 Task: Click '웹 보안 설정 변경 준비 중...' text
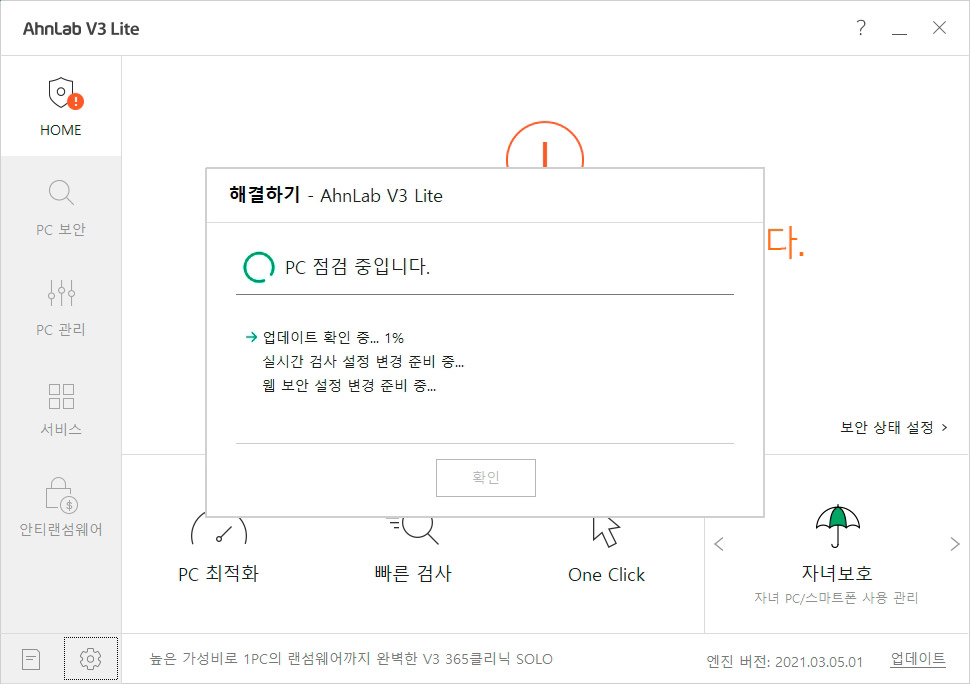pyautogui.click(x=349, y=386)
